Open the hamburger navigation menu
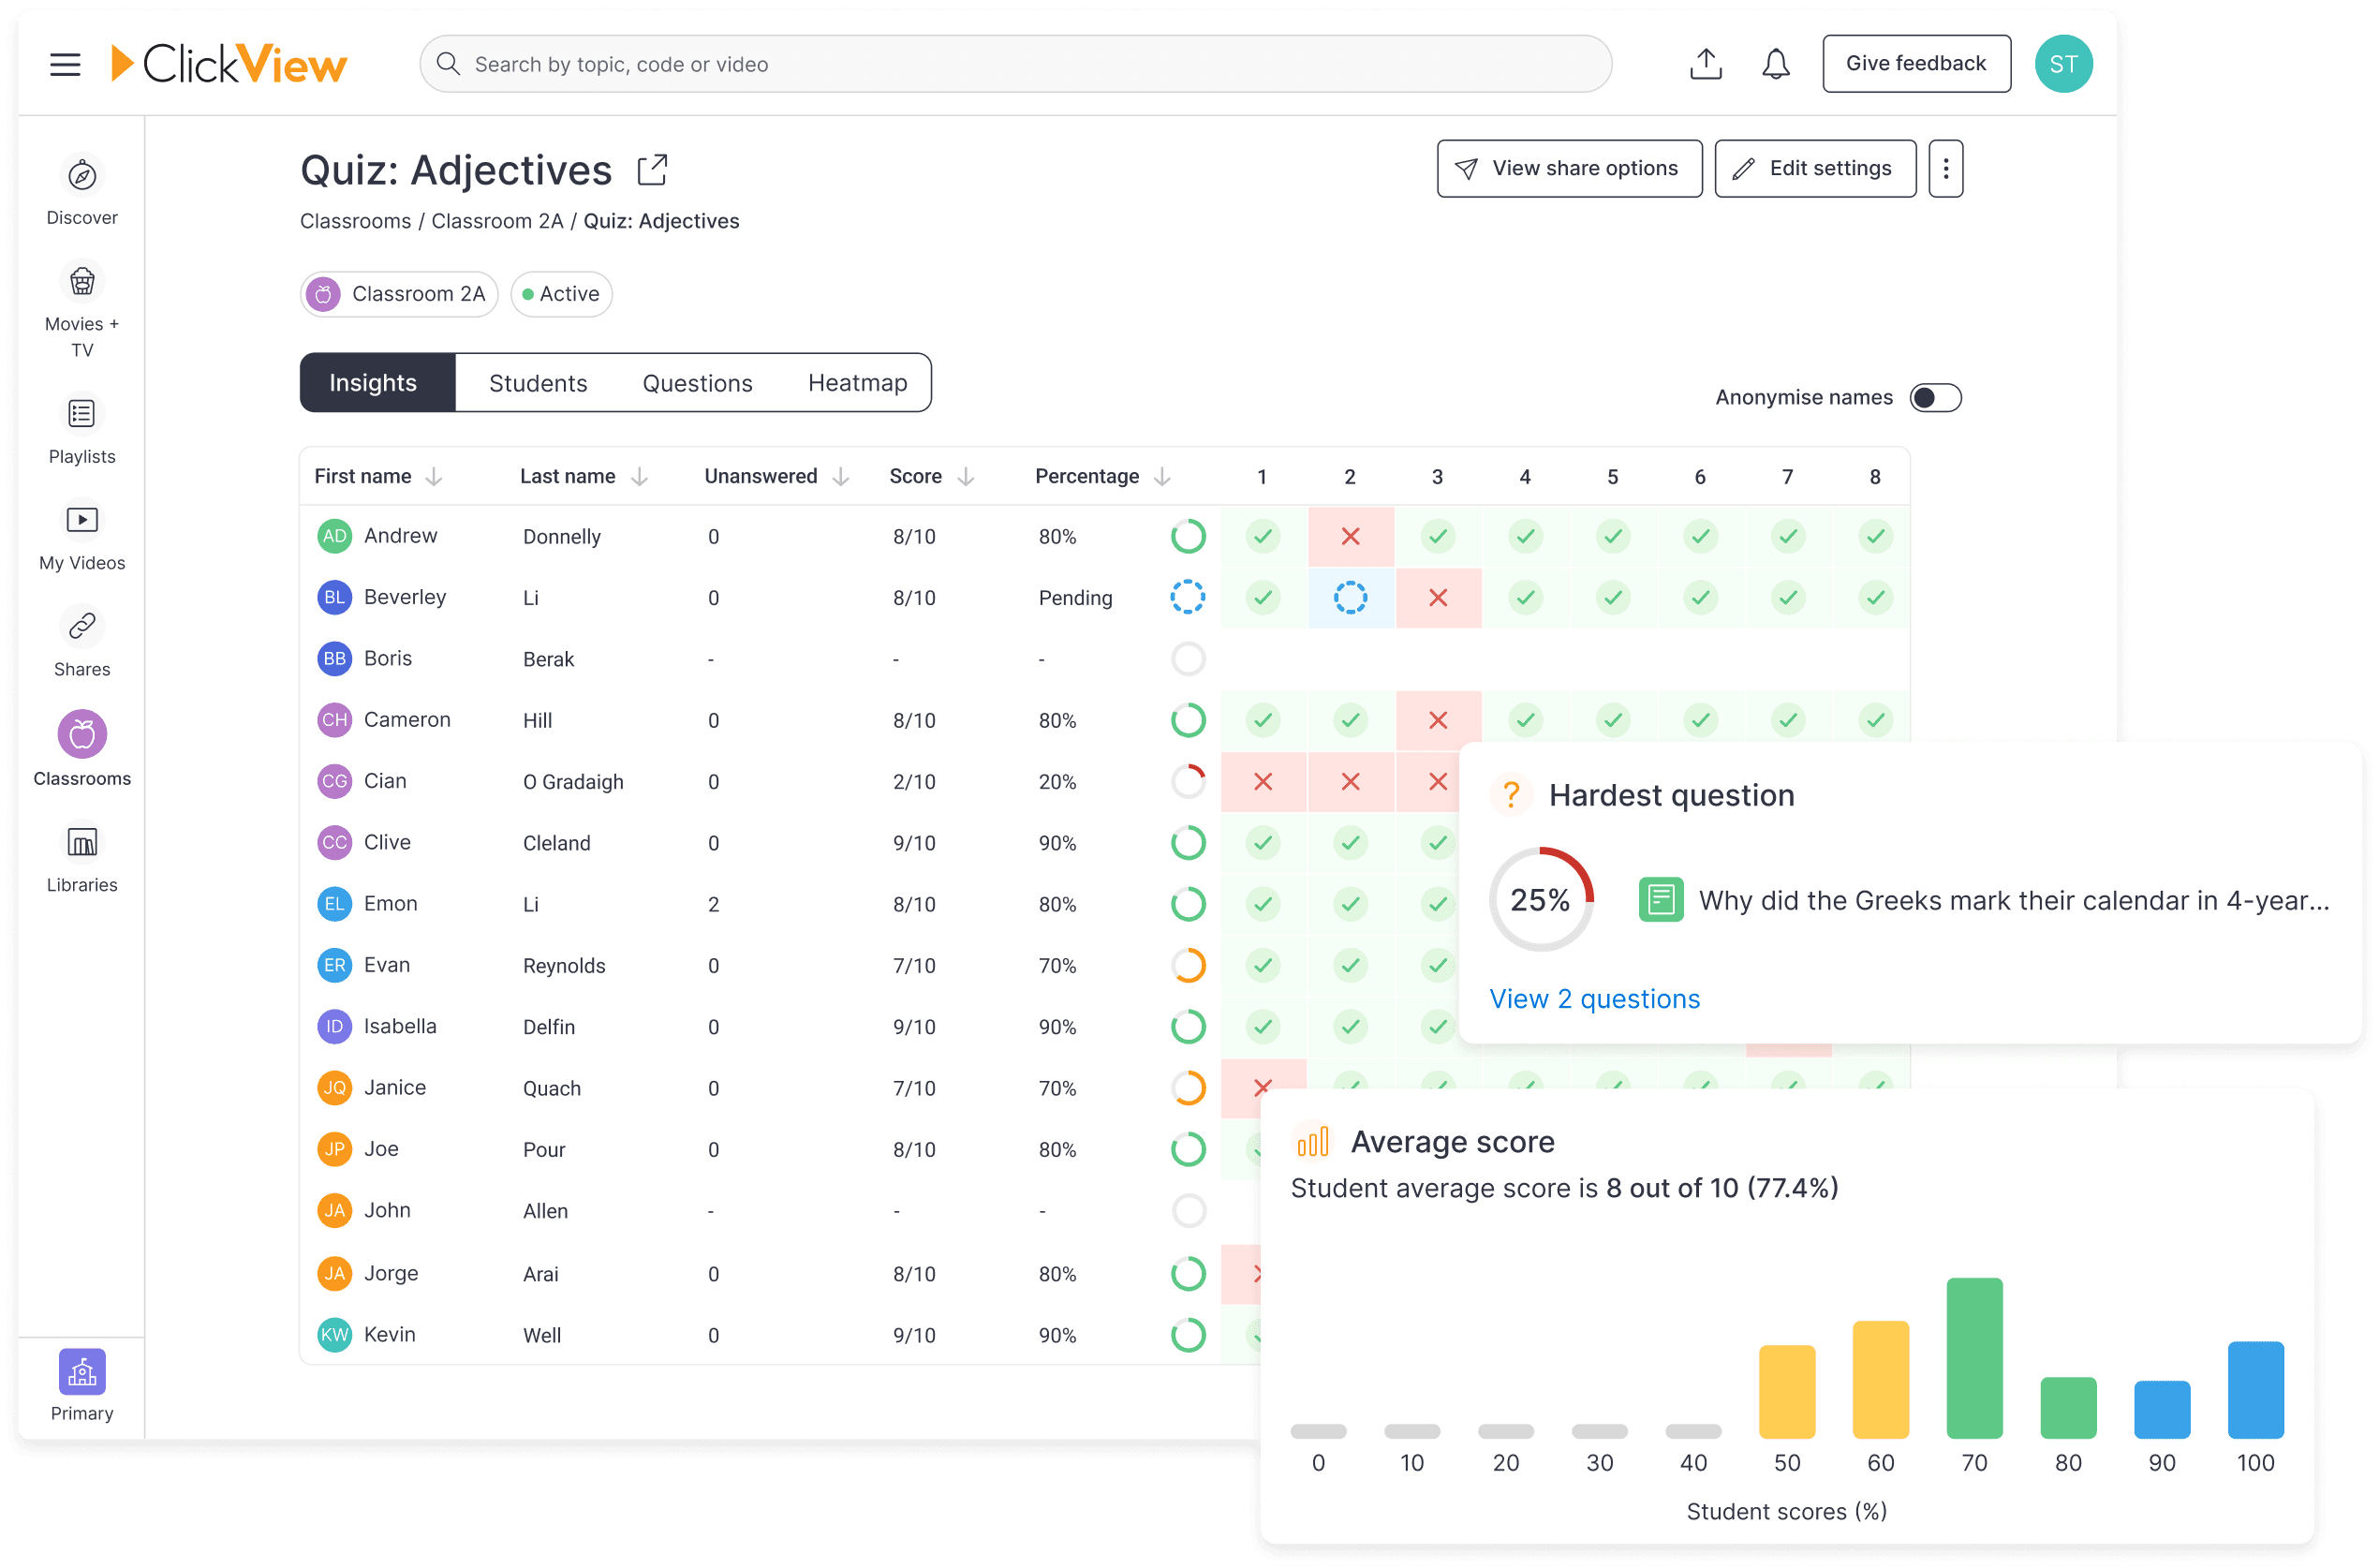2379x1568 pixels. 64,63
